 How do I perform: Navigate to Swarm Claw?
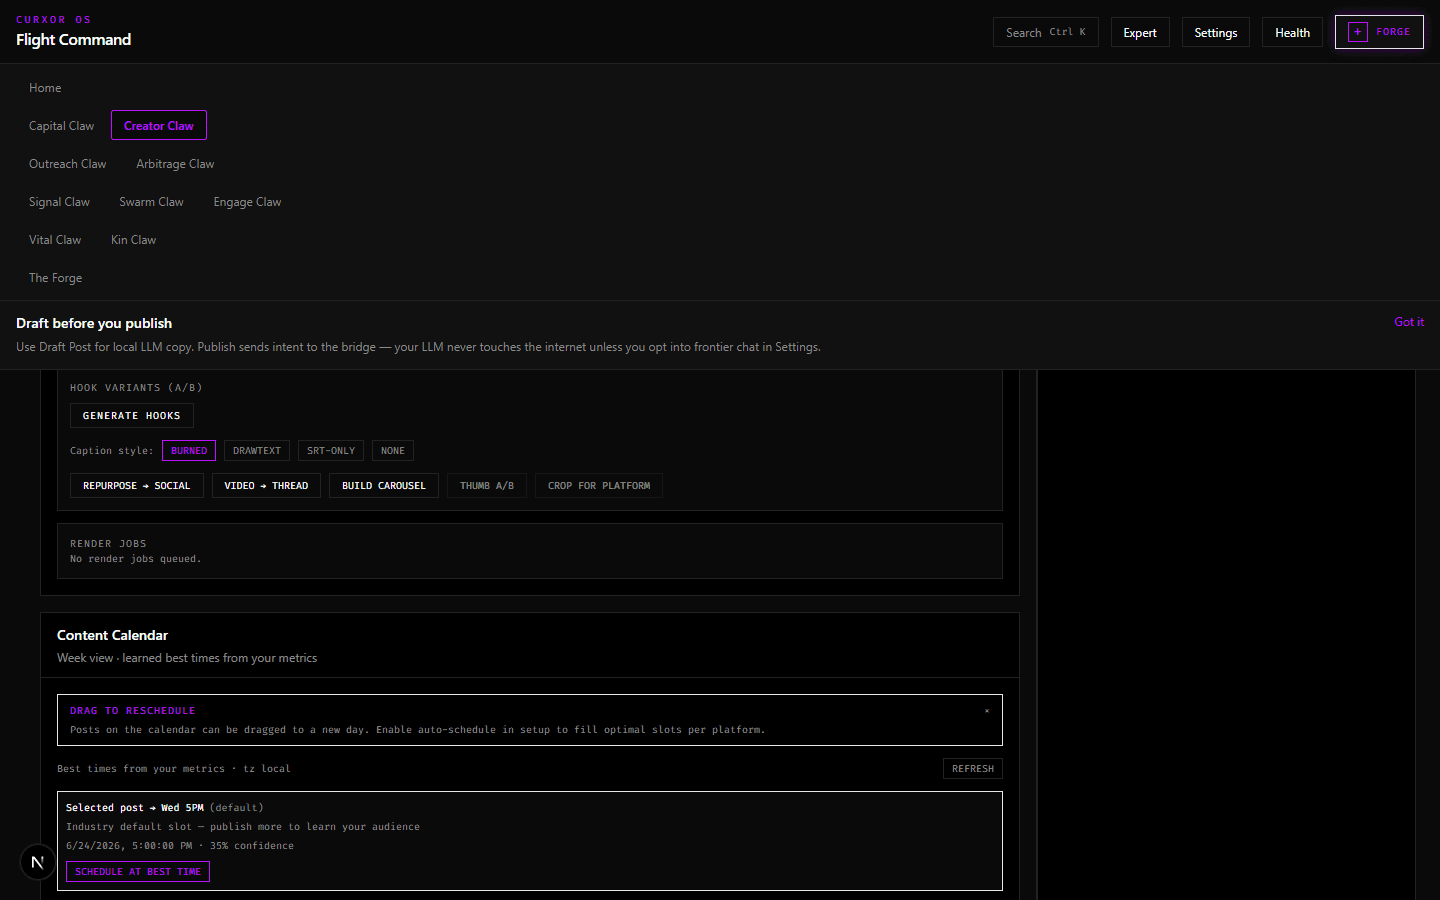pyautogui.click(x=151, y=202)
